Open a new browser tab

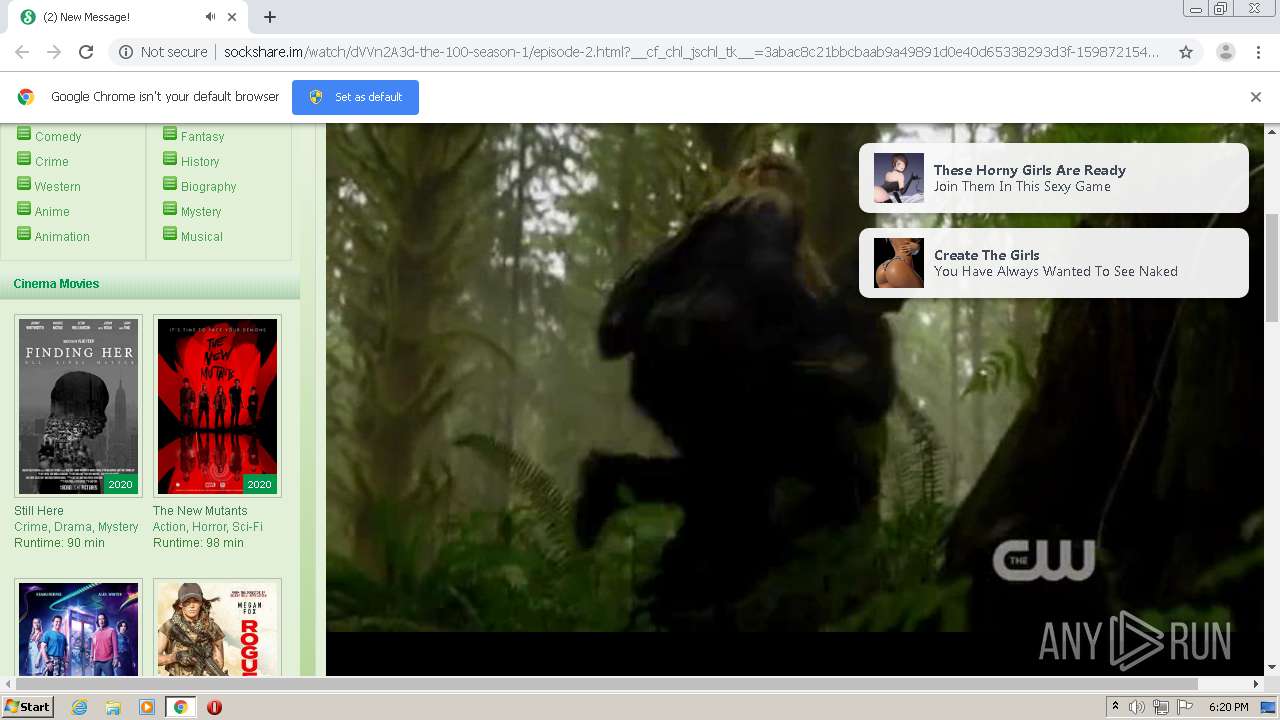[x=270, y=17]
